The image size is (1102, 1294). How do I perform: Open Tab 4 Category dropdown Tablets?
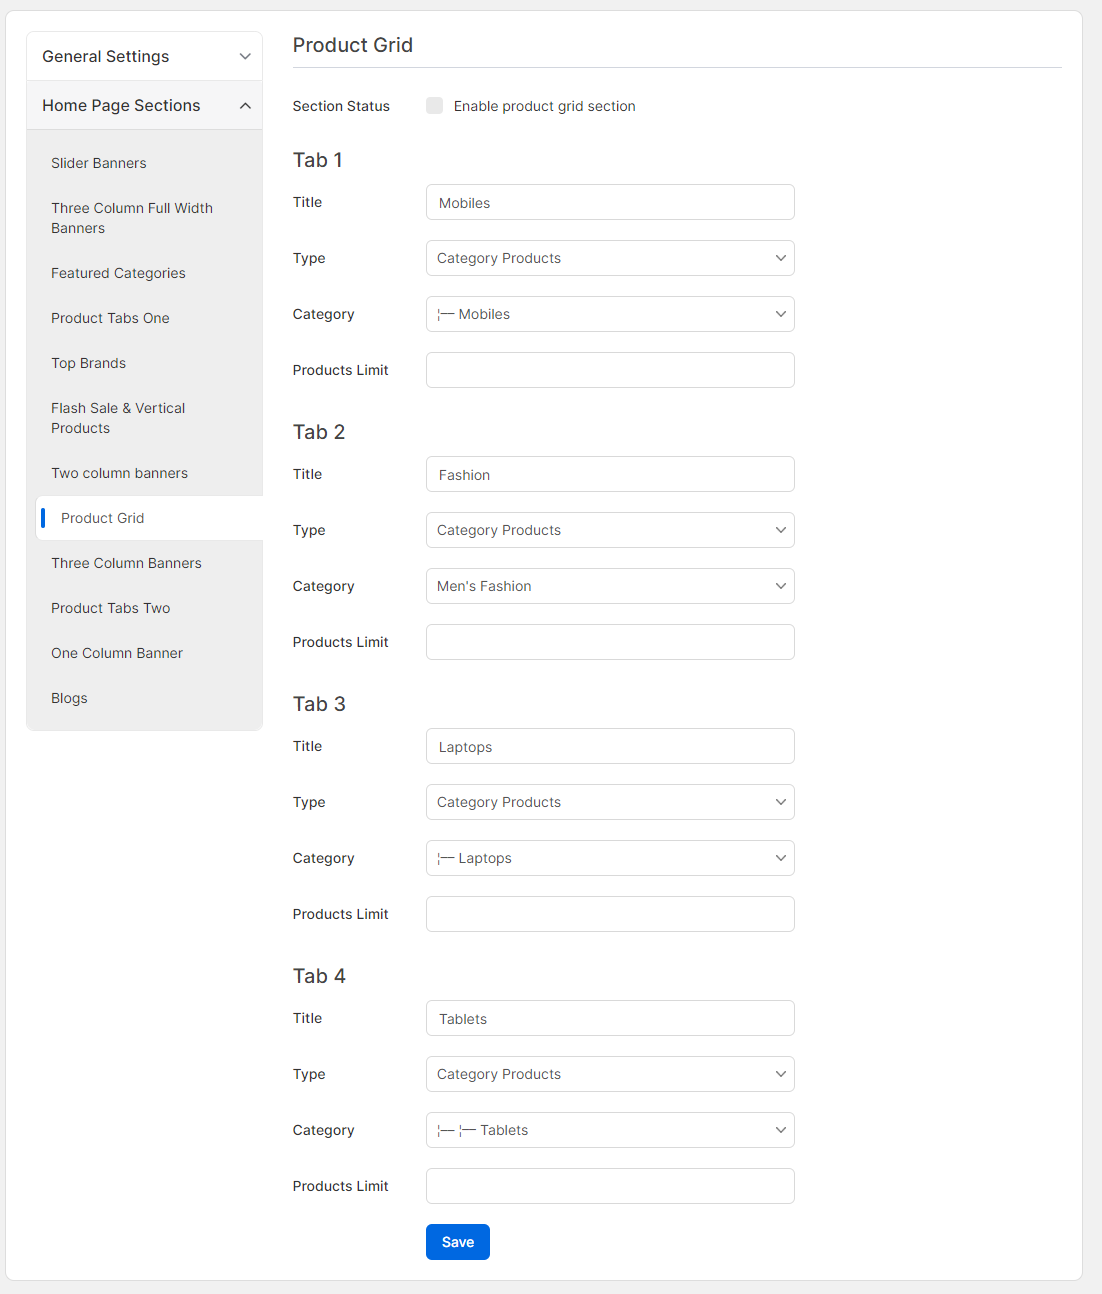point(610,1130)
